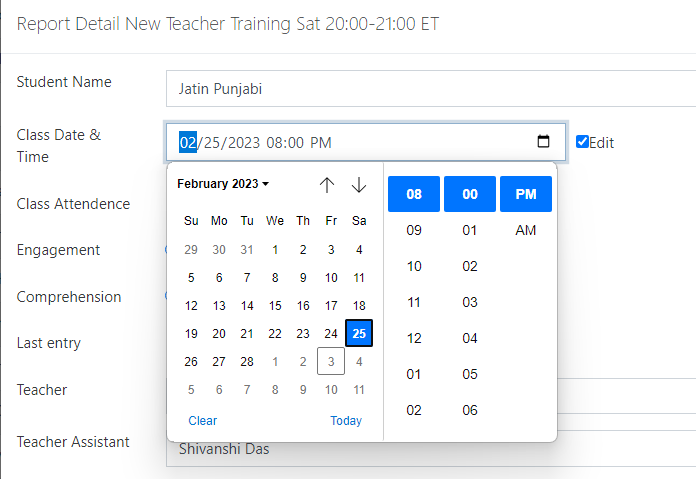This screenshot has height=479, width=696.
Task: Pick March 3 in the calendar
Action: pos(331,361)
